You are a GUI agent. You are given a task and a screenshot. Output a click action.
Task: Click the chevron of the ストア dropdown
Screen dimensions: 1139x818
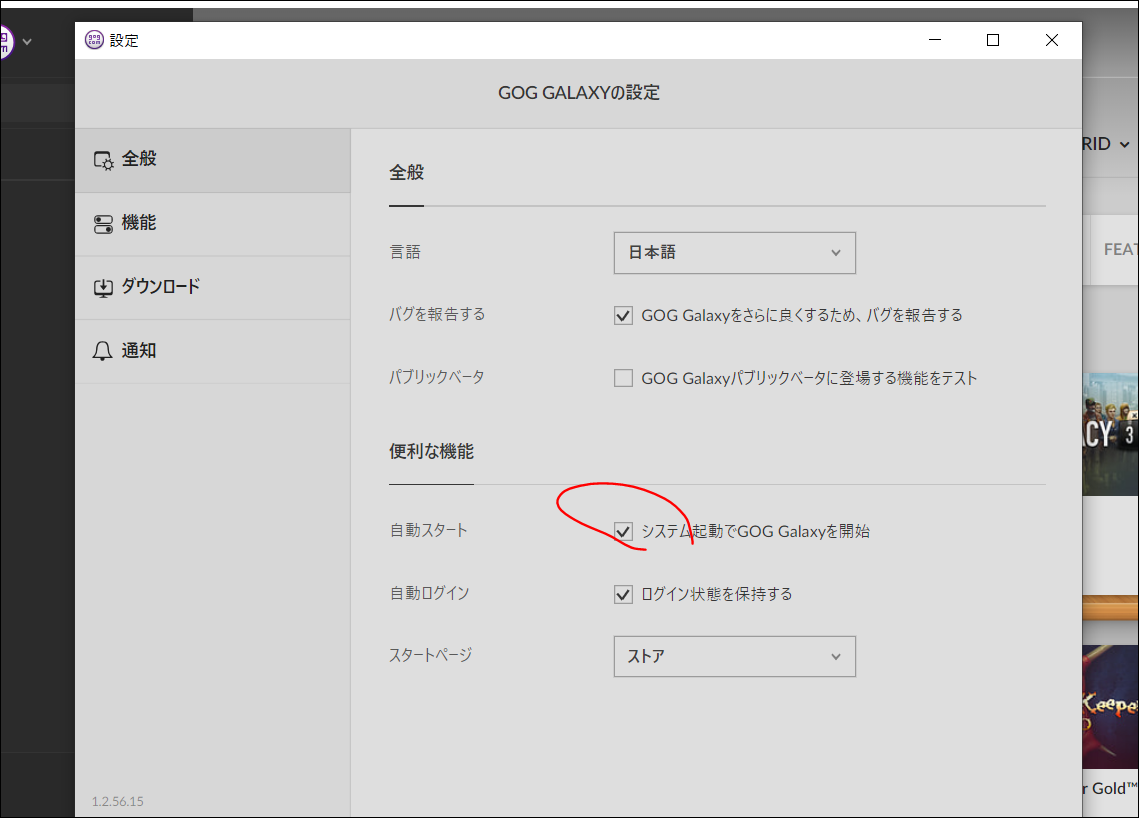click(x=835, y=657)
